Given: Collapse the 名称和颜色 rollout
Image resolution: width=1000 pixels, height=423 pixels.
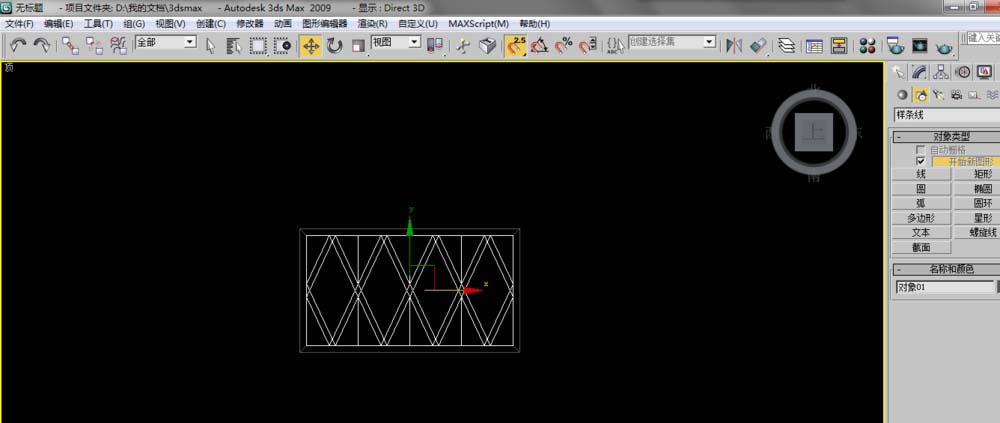Looking at the screenshot, I should click(946, 269).
